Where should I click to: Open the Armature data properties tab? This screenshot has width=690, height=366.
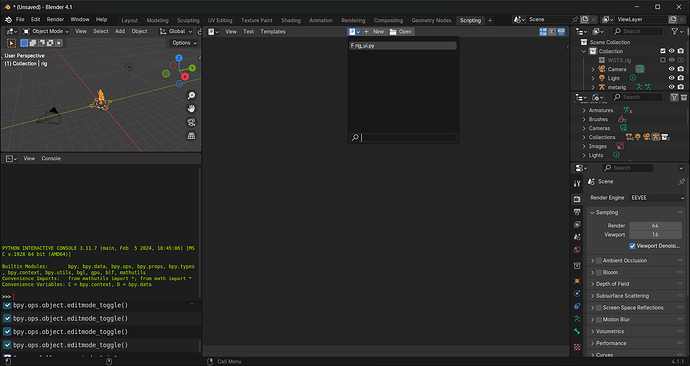[x=577, y=319]
